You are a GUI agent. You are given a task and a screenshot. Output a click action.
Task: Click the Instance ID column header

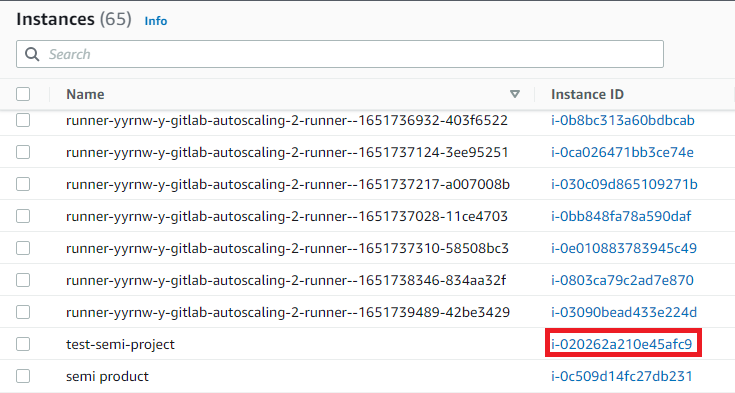[x=587, y=94]
